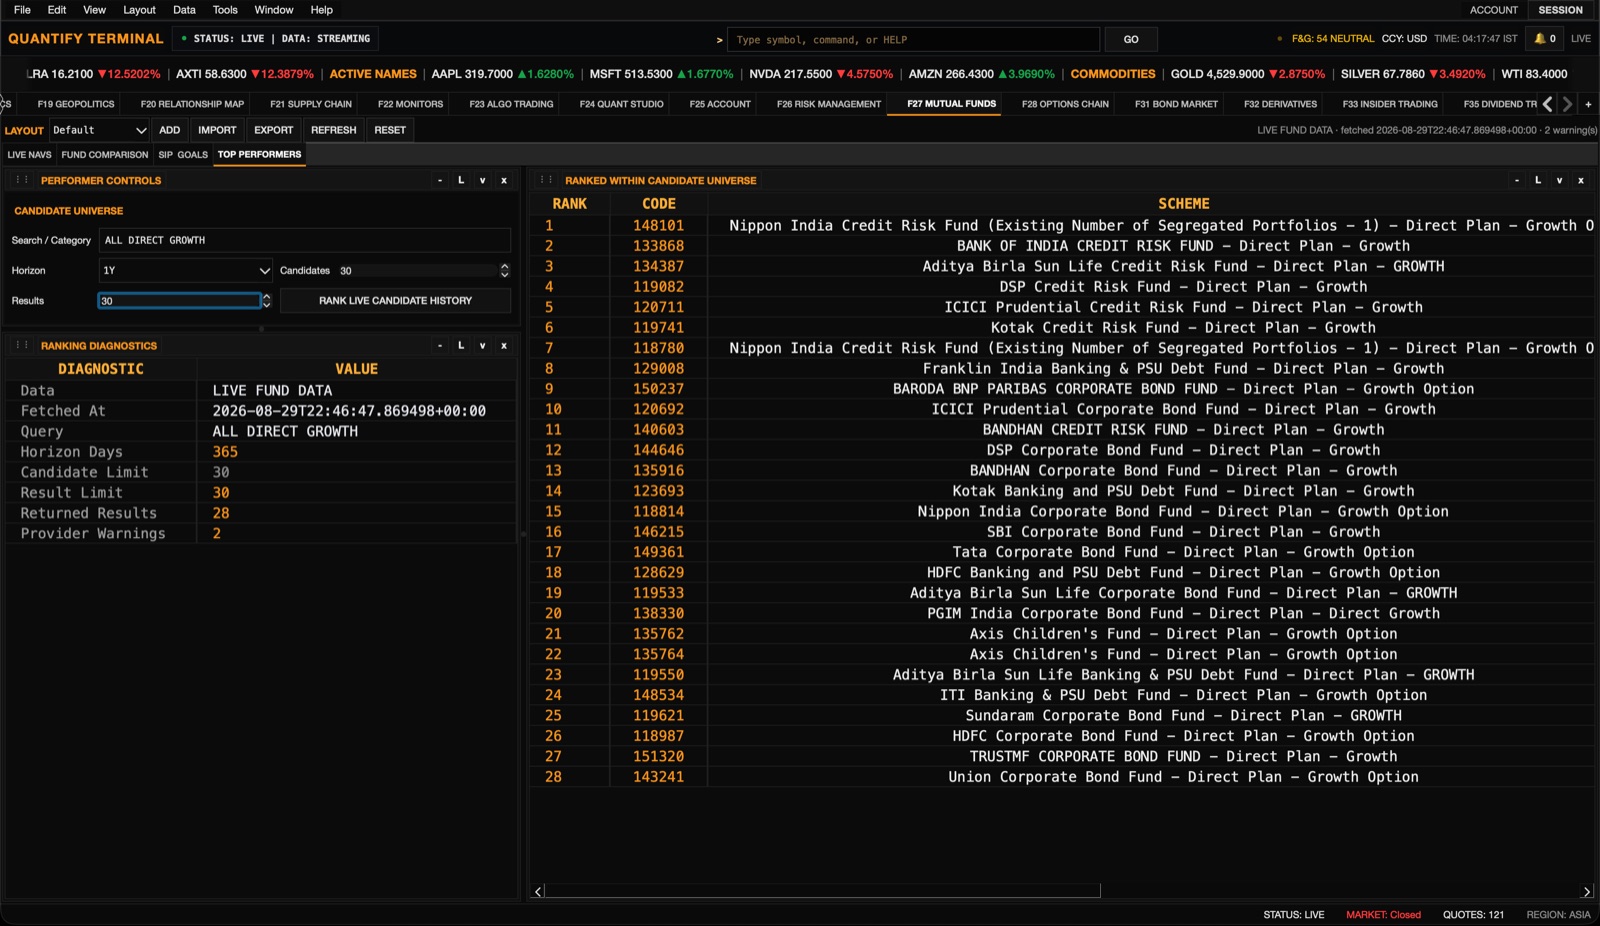Screen dimensions: 1600x926
Task: Open the Horizon 1Y dropdown
Action: (x=186, y=270)
